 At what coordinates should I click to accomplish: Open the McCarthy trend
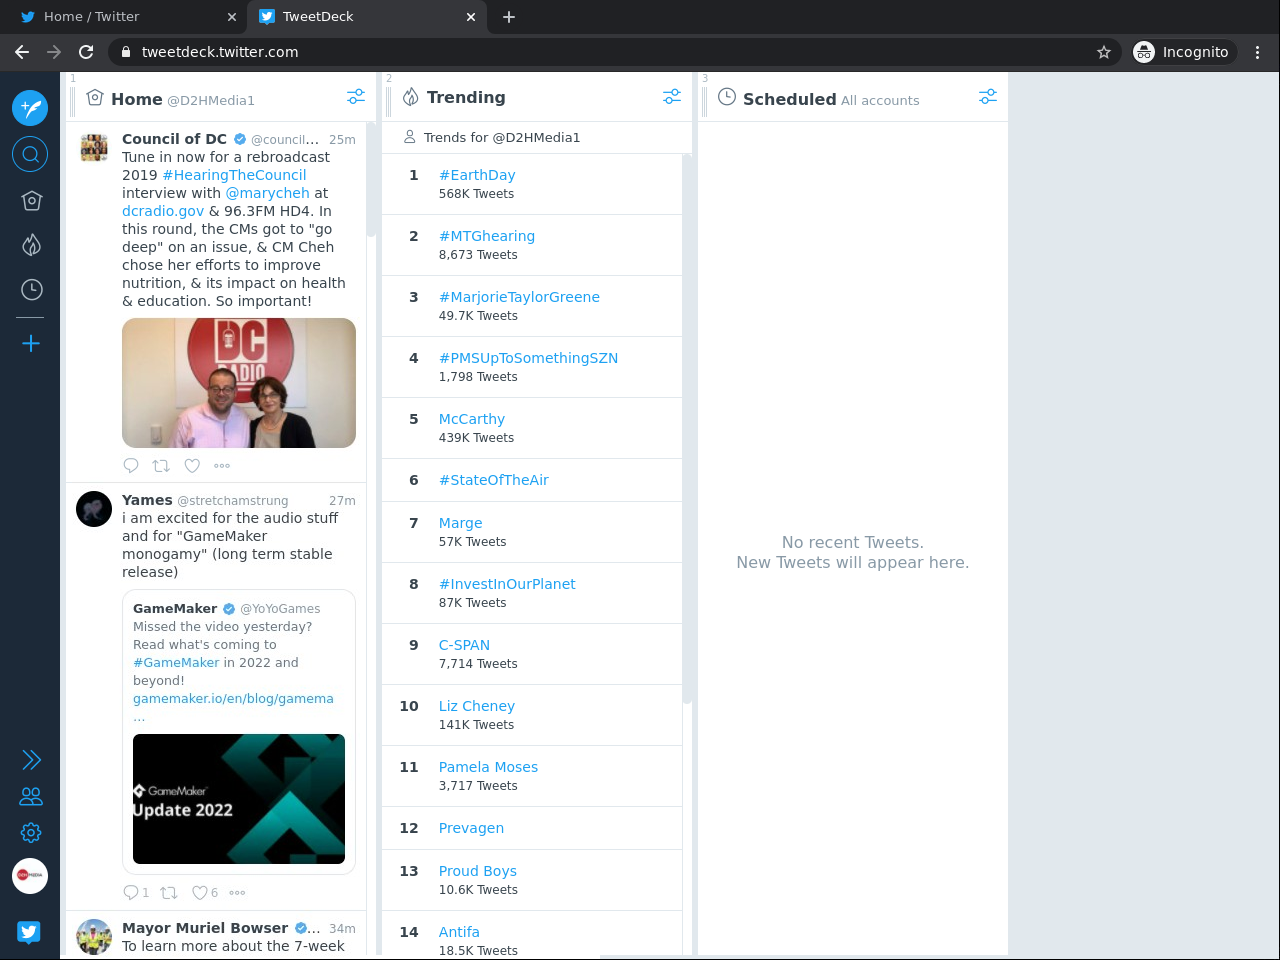[x=472, y=419]
